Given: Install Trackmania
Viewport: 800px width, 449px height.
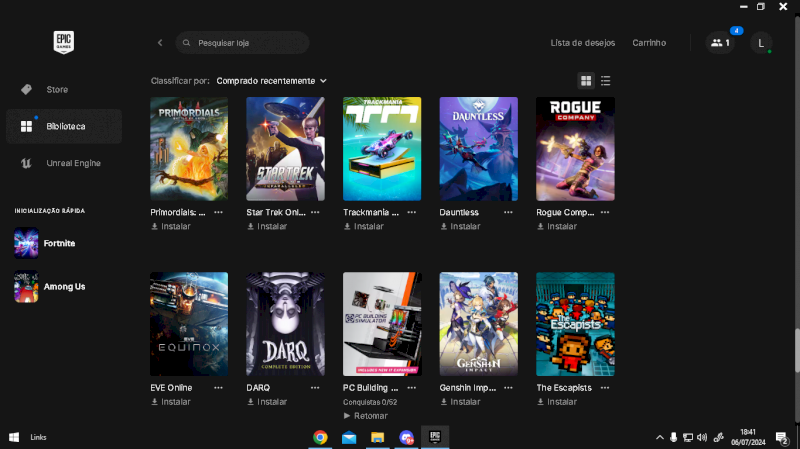Looking at the screenshot, I should click(363, 227).
